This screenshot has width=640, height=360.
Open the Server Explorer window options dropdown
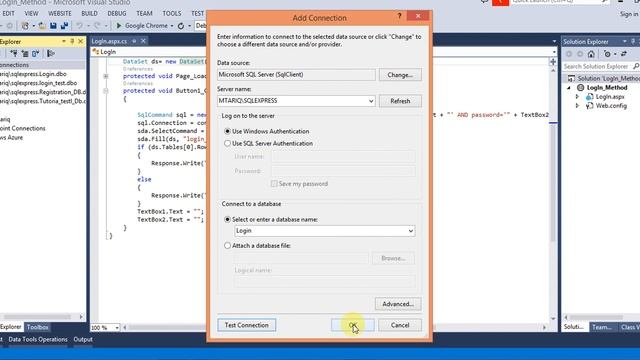pos(64,41)
